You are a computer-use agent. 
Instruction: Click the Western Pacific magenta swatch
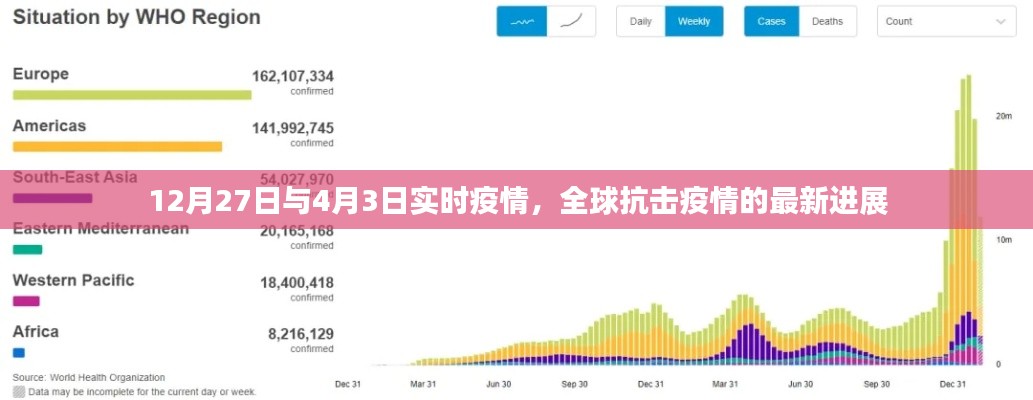pyautogui.click(x=26, y=301)
